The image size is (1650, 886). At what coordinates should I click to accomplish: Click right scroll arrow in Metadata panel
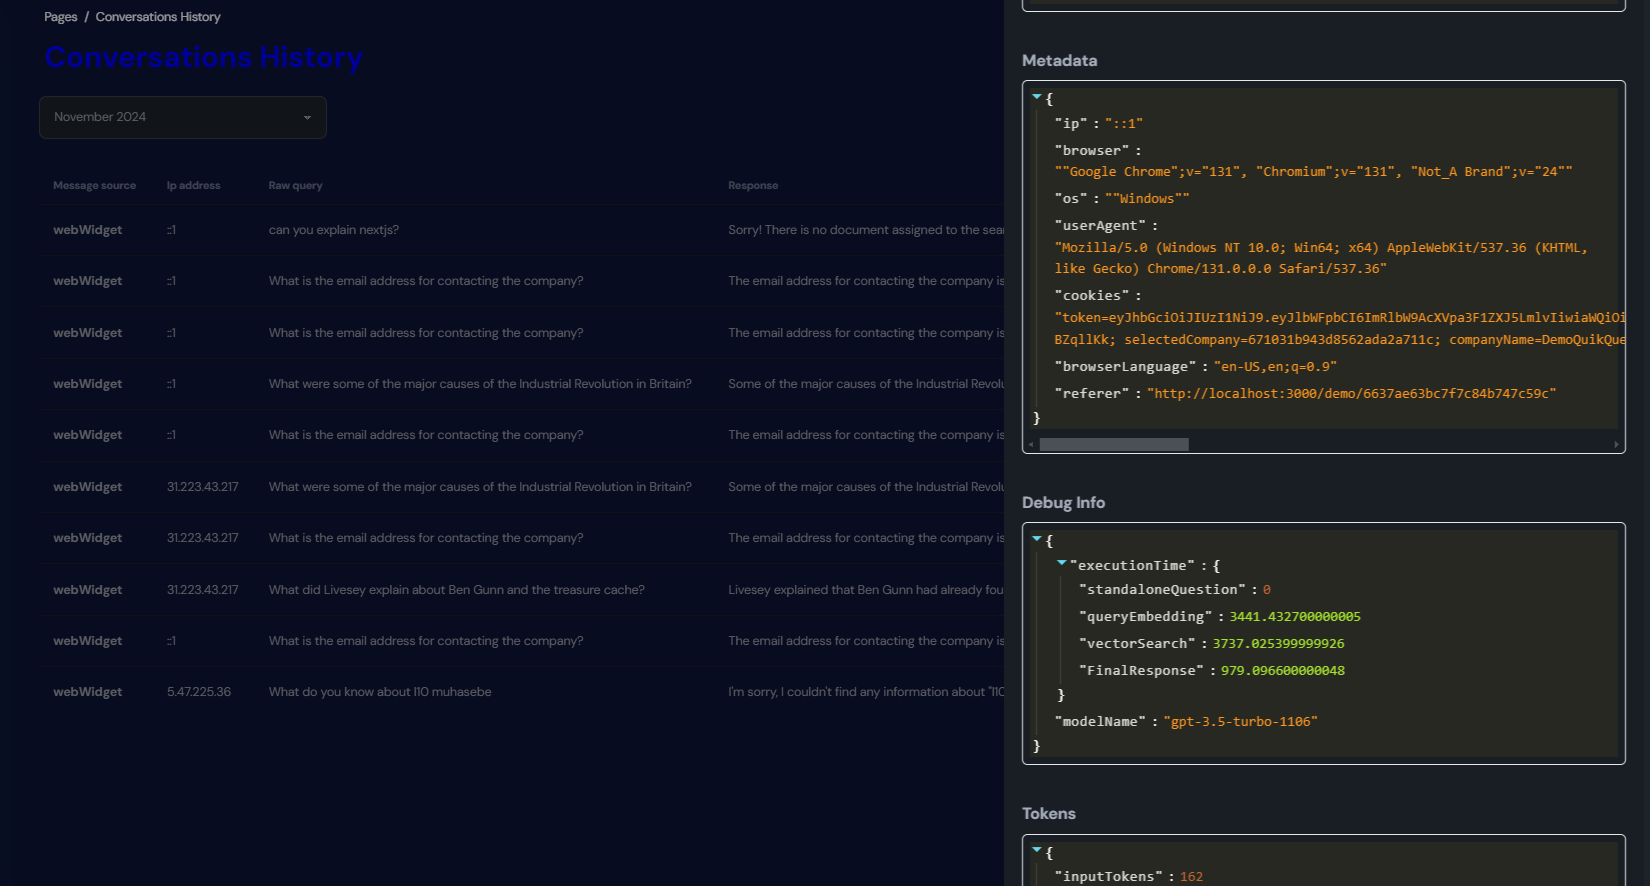pyautogui.click(x=1616, y=445)
